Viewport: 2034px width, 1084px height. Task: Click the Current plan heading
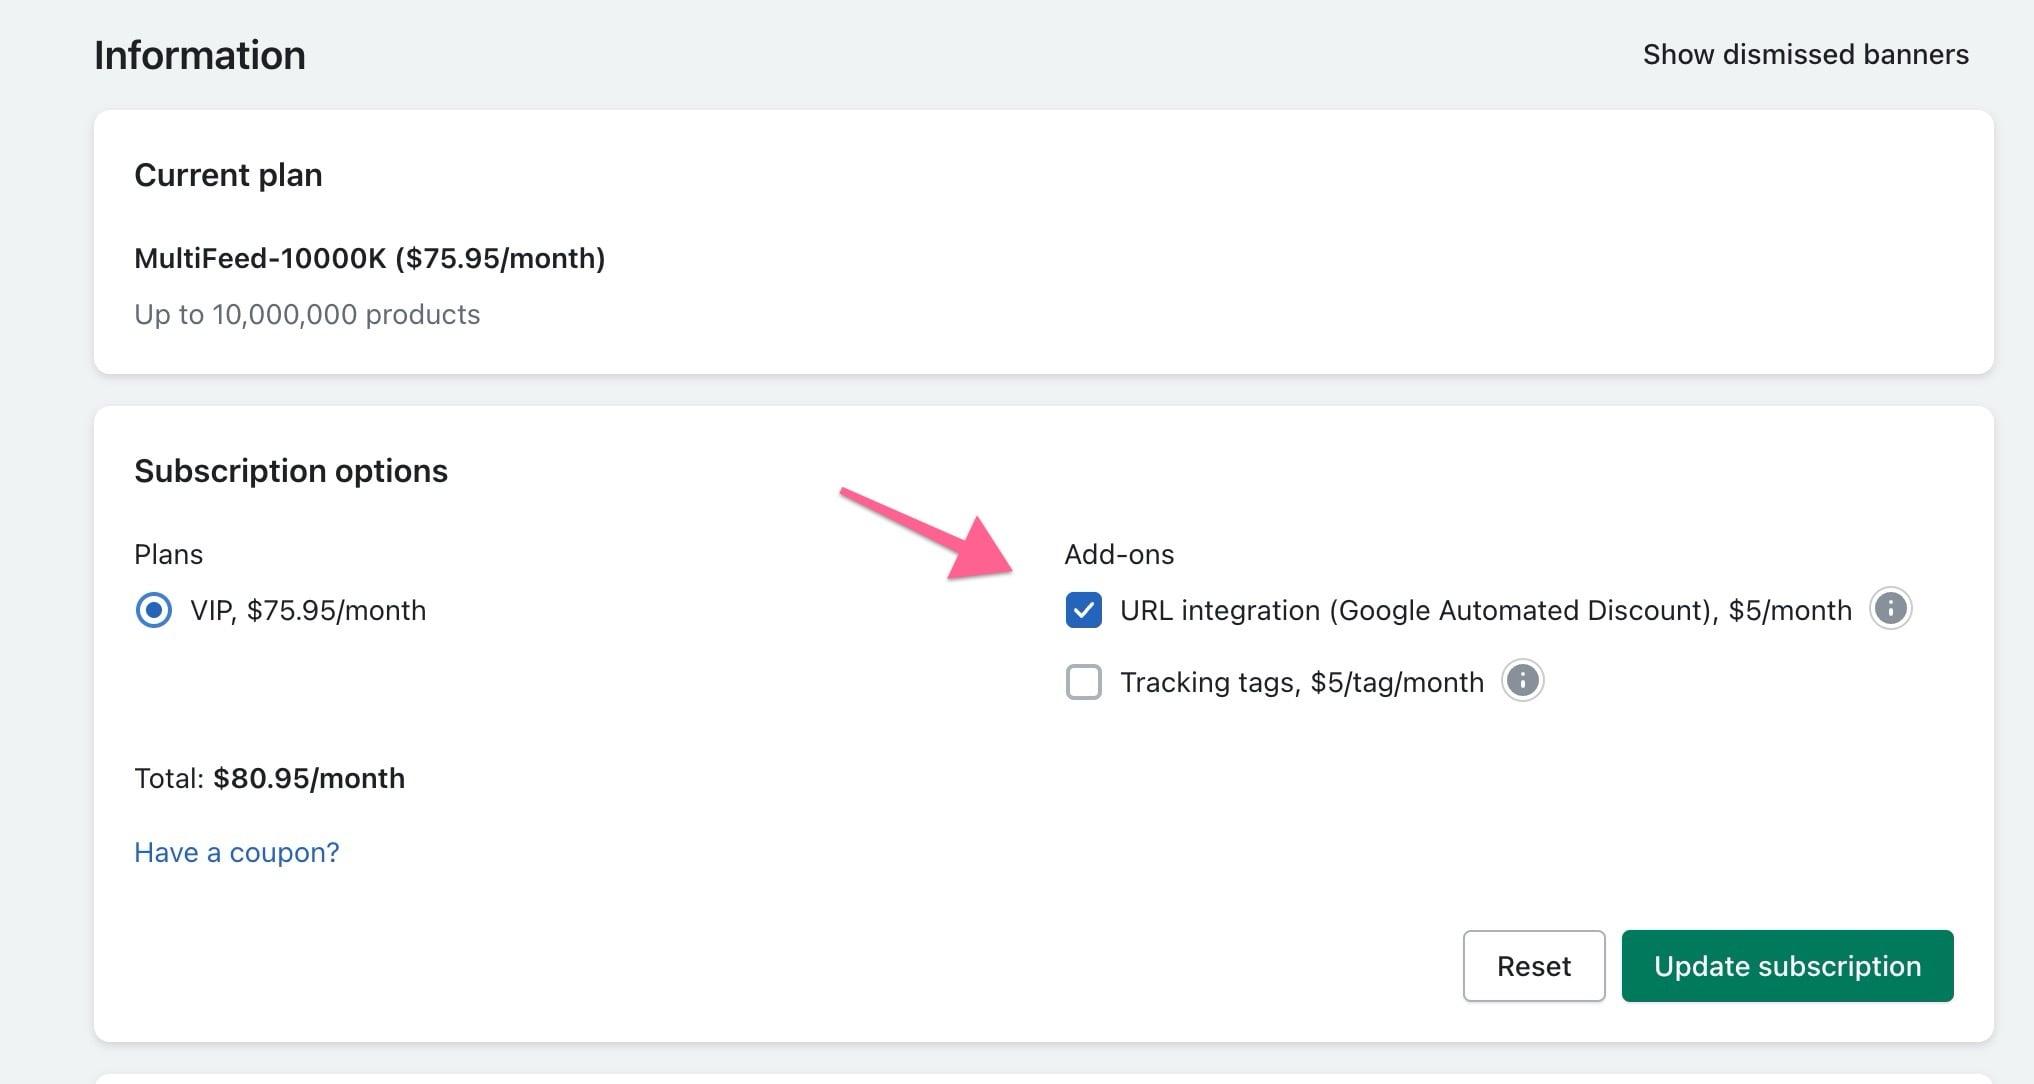(x=228, y=175)
